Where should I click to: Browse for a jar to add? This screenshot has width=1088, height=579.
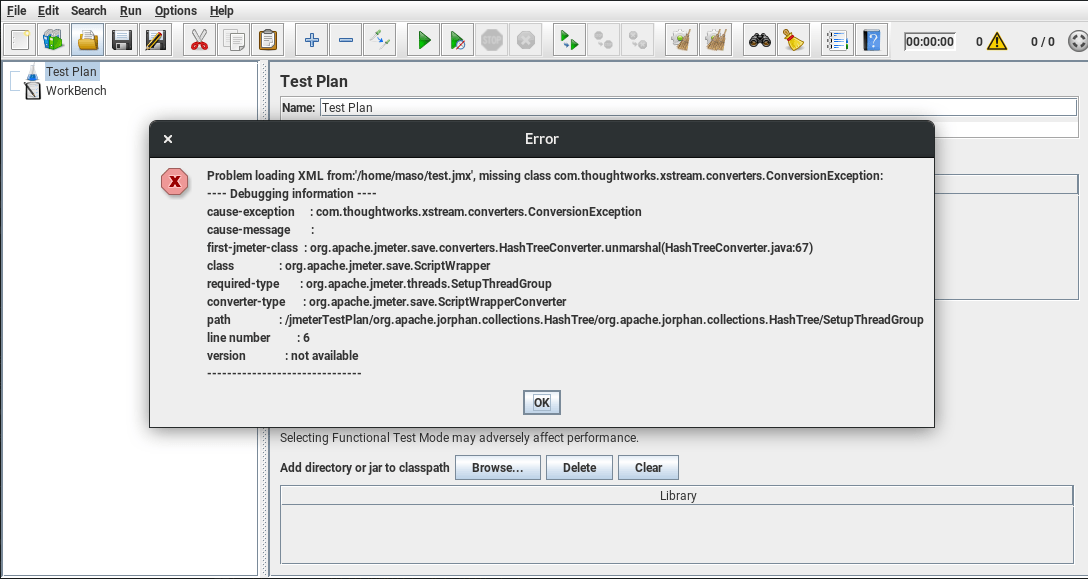coord(497,467)
